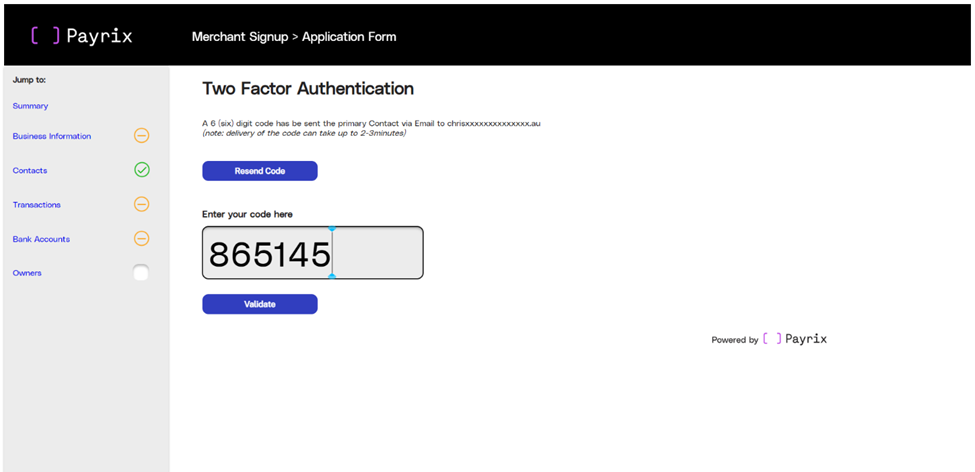Open the Business Information section link
975x472 pixels.
pyautogui.click(x=52, y=136)
